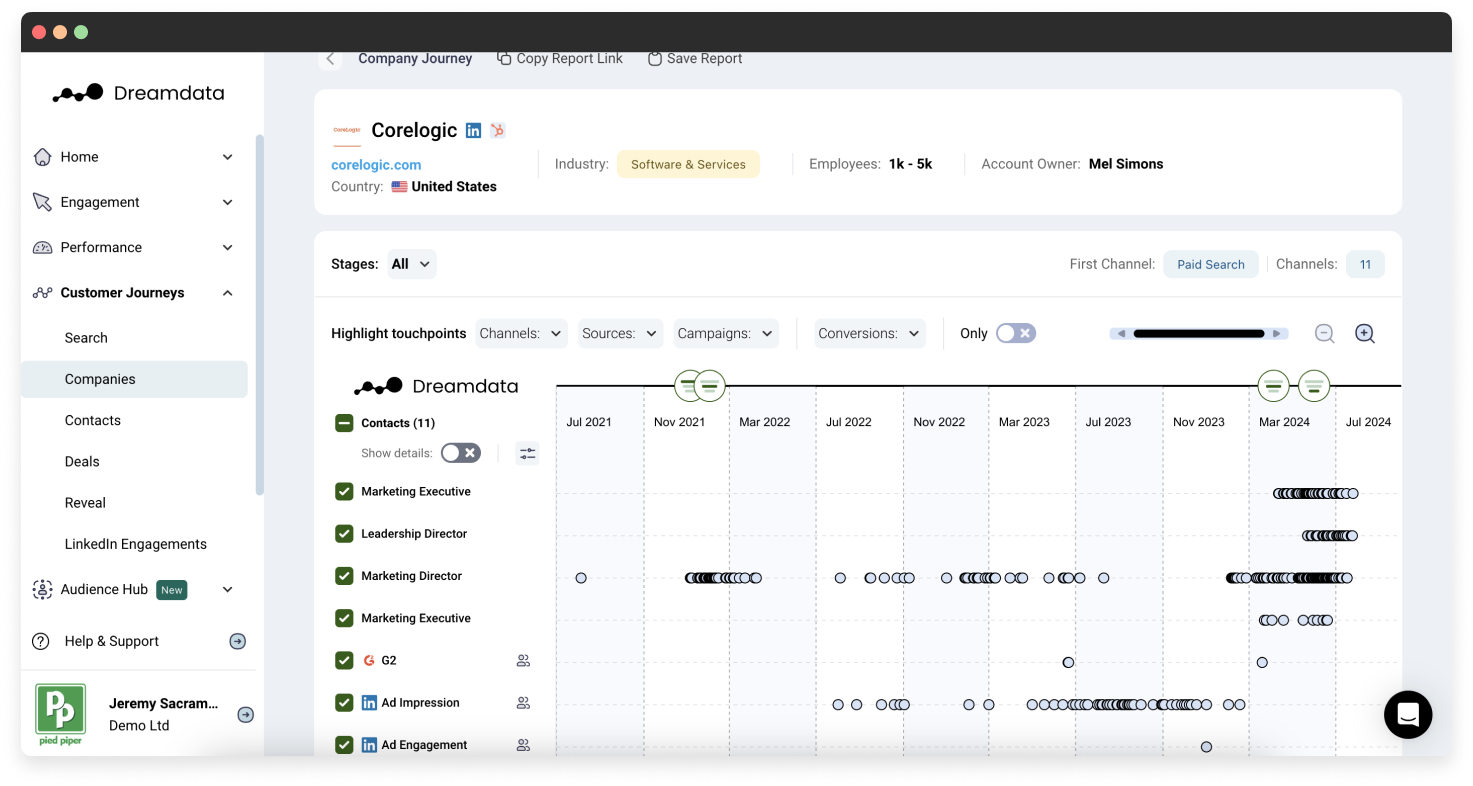Uncheck Ad Engagement checkbox
This screenshot has width=1473, height=786.
pos(344,745)
